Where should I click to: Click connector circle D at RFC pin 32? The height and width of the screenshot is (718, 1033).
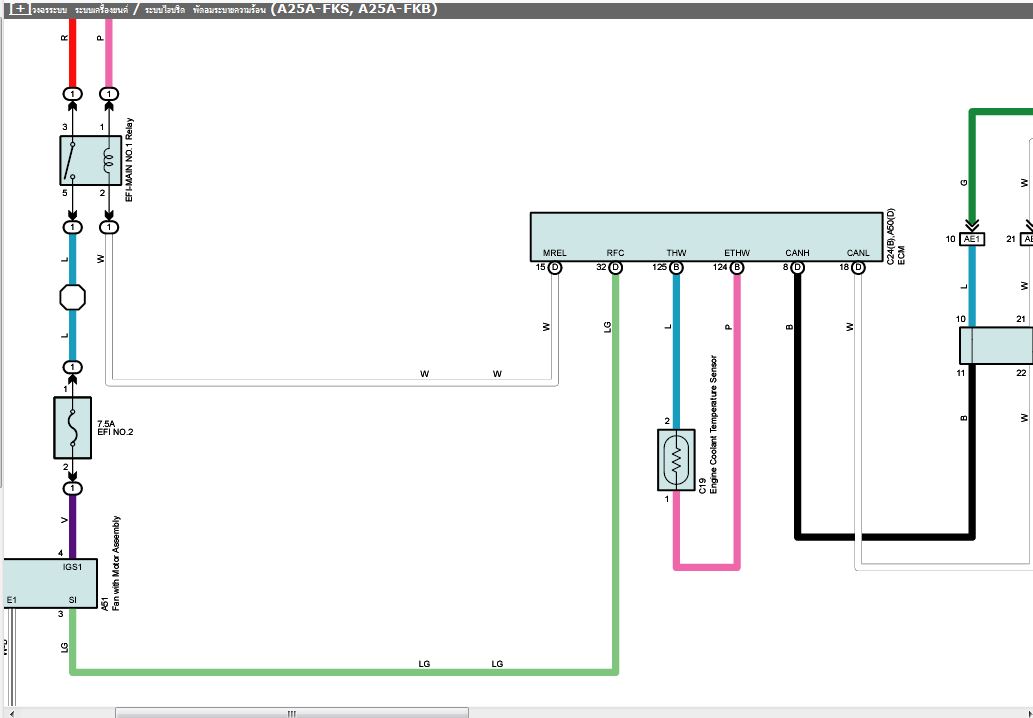[615, 268]
